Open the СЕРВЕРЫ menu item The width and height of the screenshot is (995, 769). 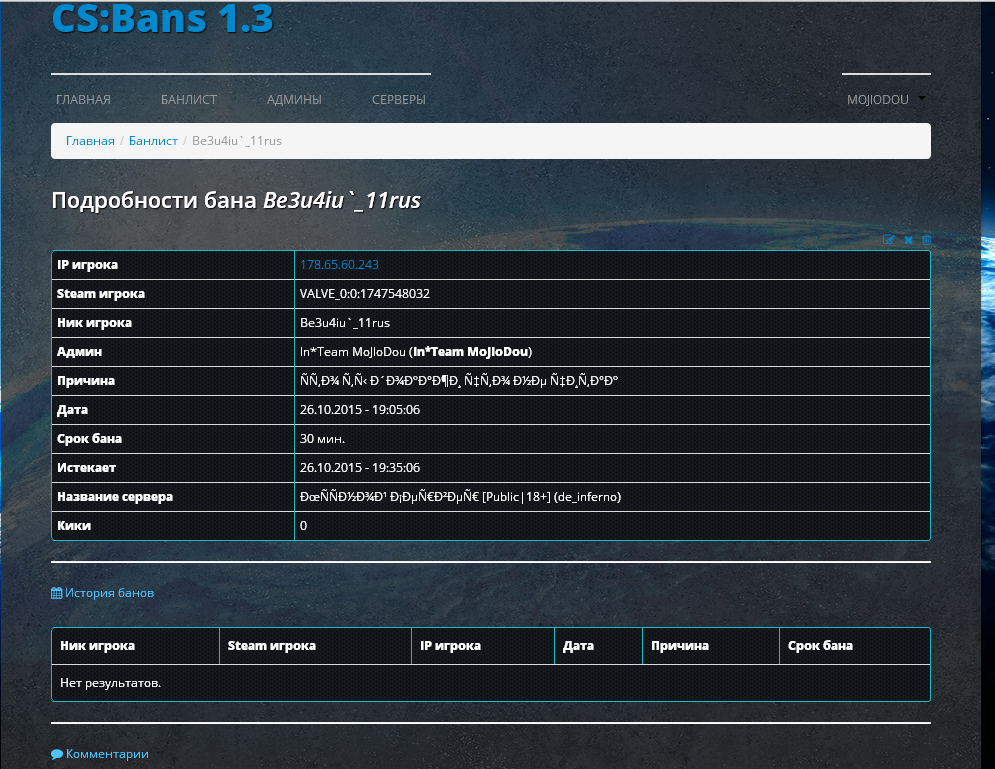(x=399, y=100)
